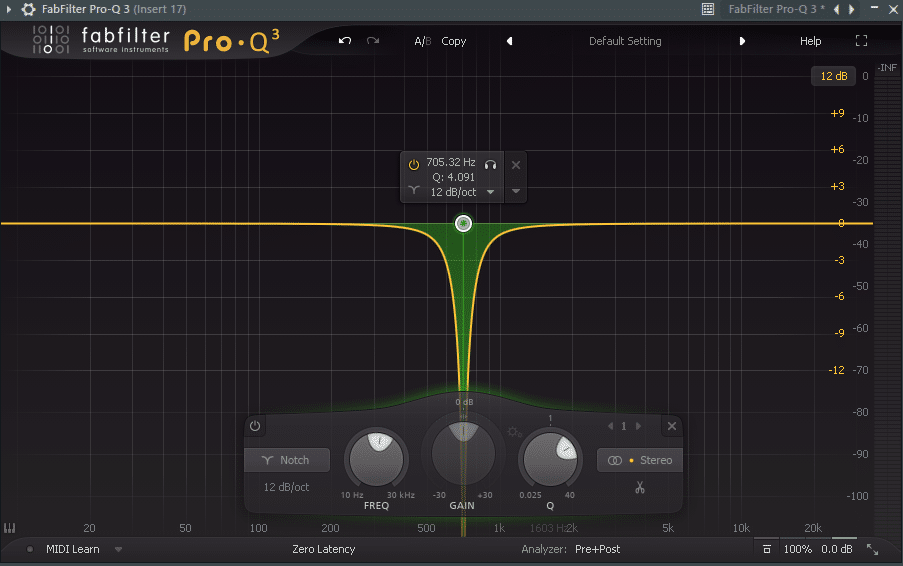This screenshot has height=566, width=903.
Task: Open the 12 dB/oct slope menu in panel
Action: (286, 487)
